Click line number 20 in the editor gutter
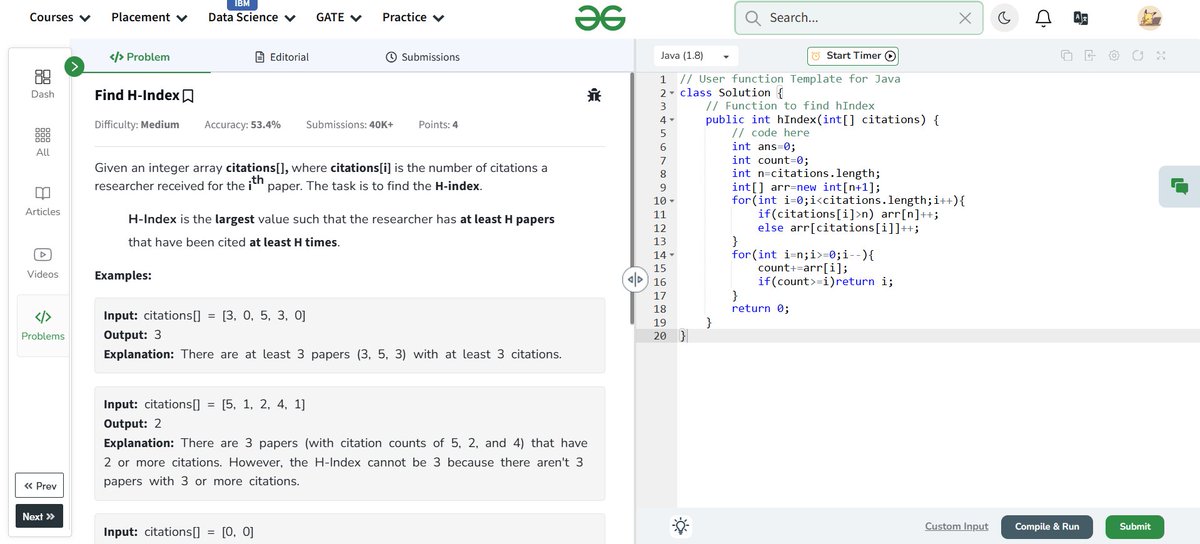This screenshot has width=1200, height=544. click(x=659, y=336)
